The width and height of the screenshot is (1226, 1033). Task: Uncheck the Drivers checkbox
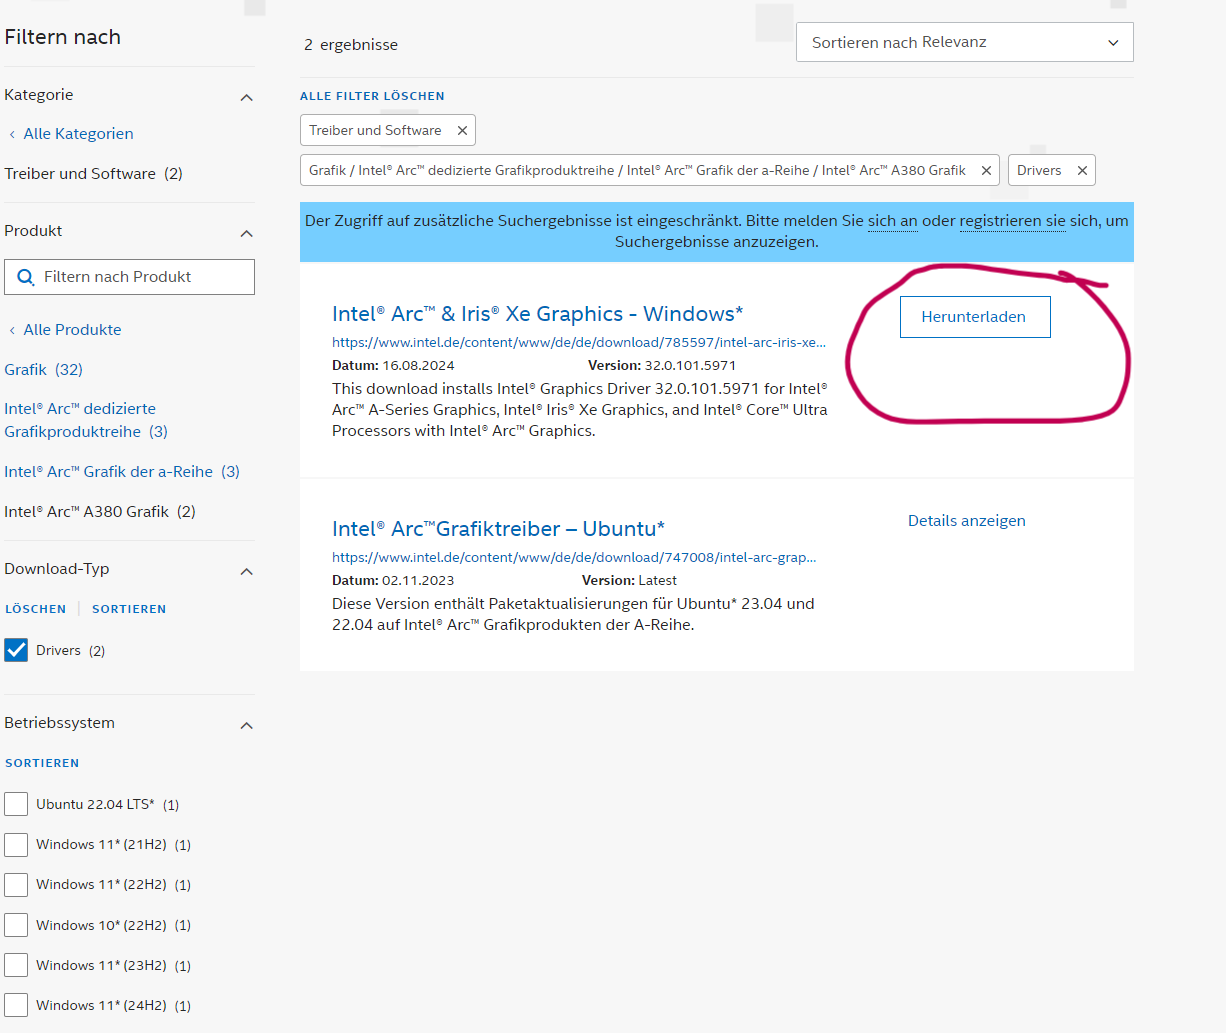(x=16, y=650)
